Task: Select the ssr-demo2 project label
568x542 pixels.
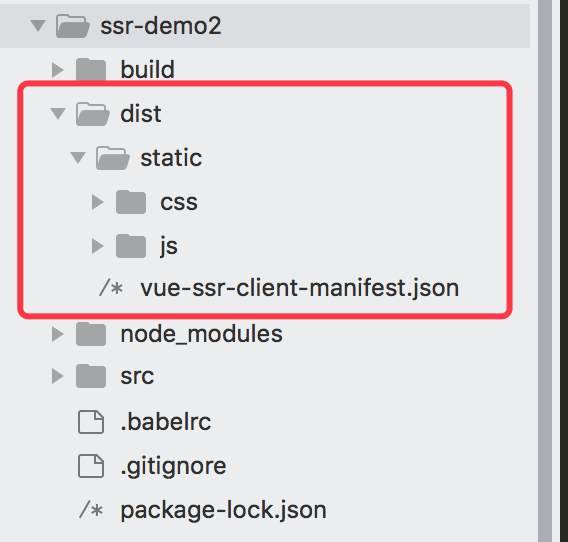Action: tap(160, 26)
